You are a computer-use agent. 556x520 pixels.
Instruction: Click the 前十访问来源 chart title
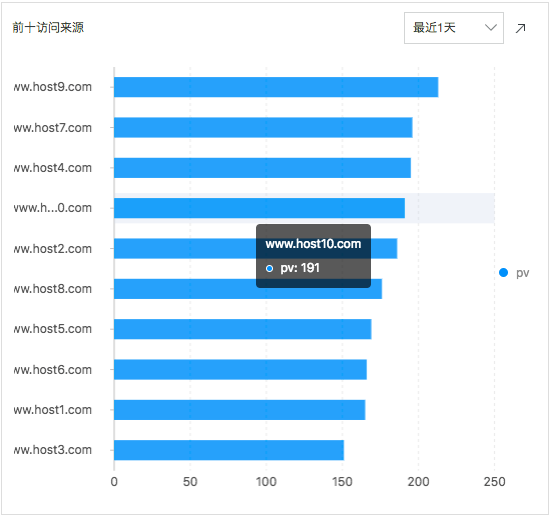pos(48,28)
